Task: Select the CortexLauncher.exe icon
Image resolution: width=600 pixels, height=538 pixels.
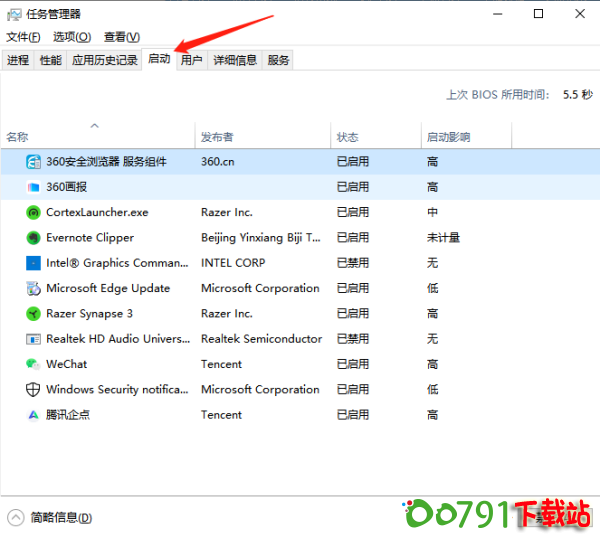Action: tap(33, 213)
